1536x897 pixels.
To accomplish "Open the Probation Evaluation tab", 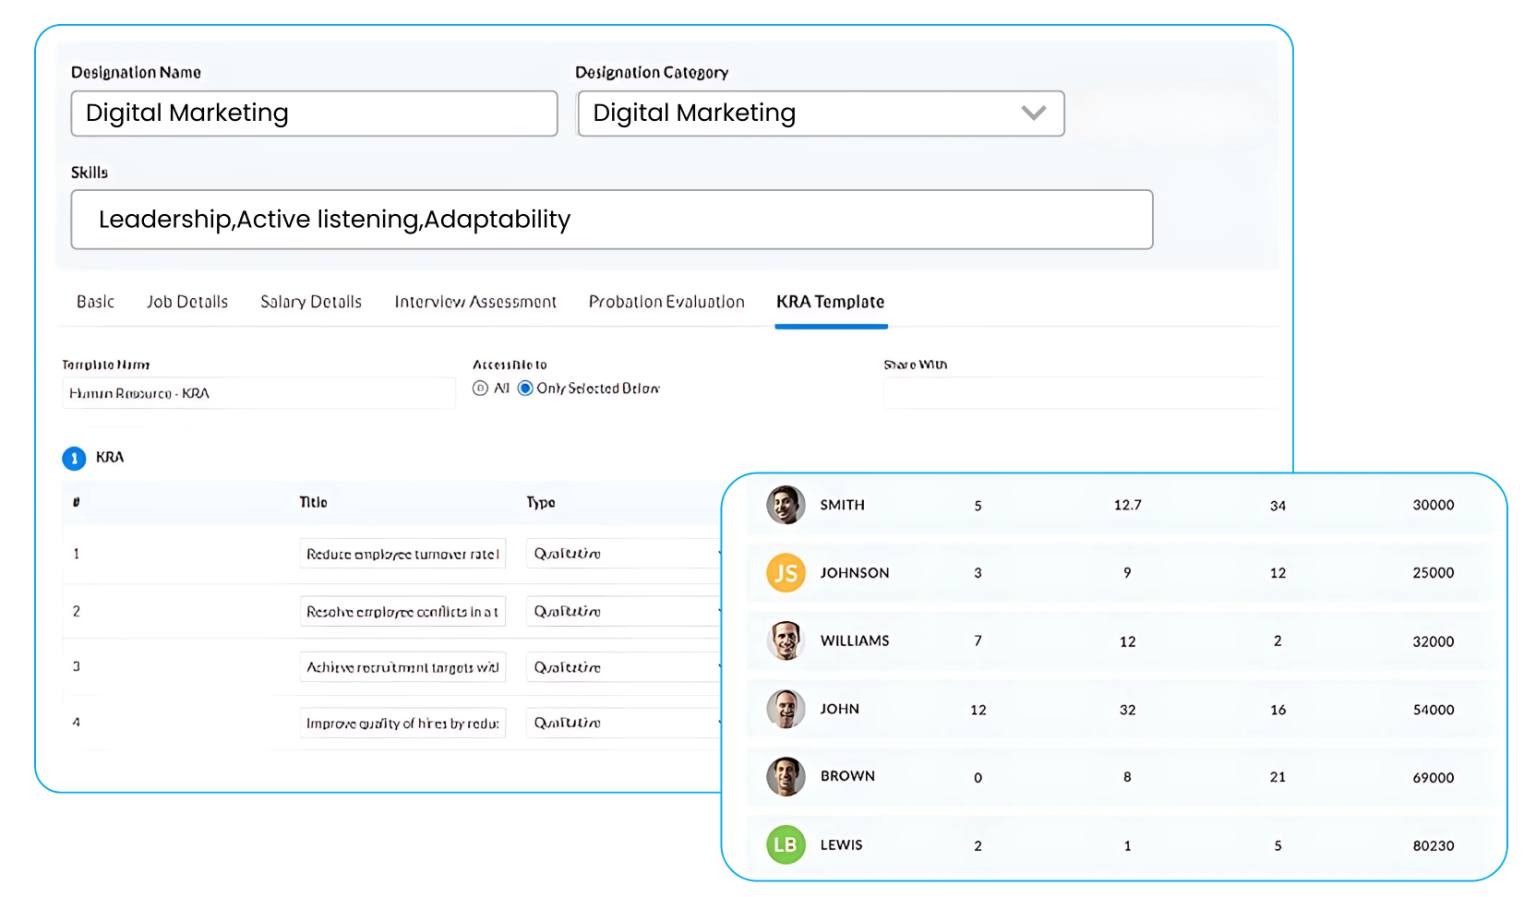I will tap(666, 301).
